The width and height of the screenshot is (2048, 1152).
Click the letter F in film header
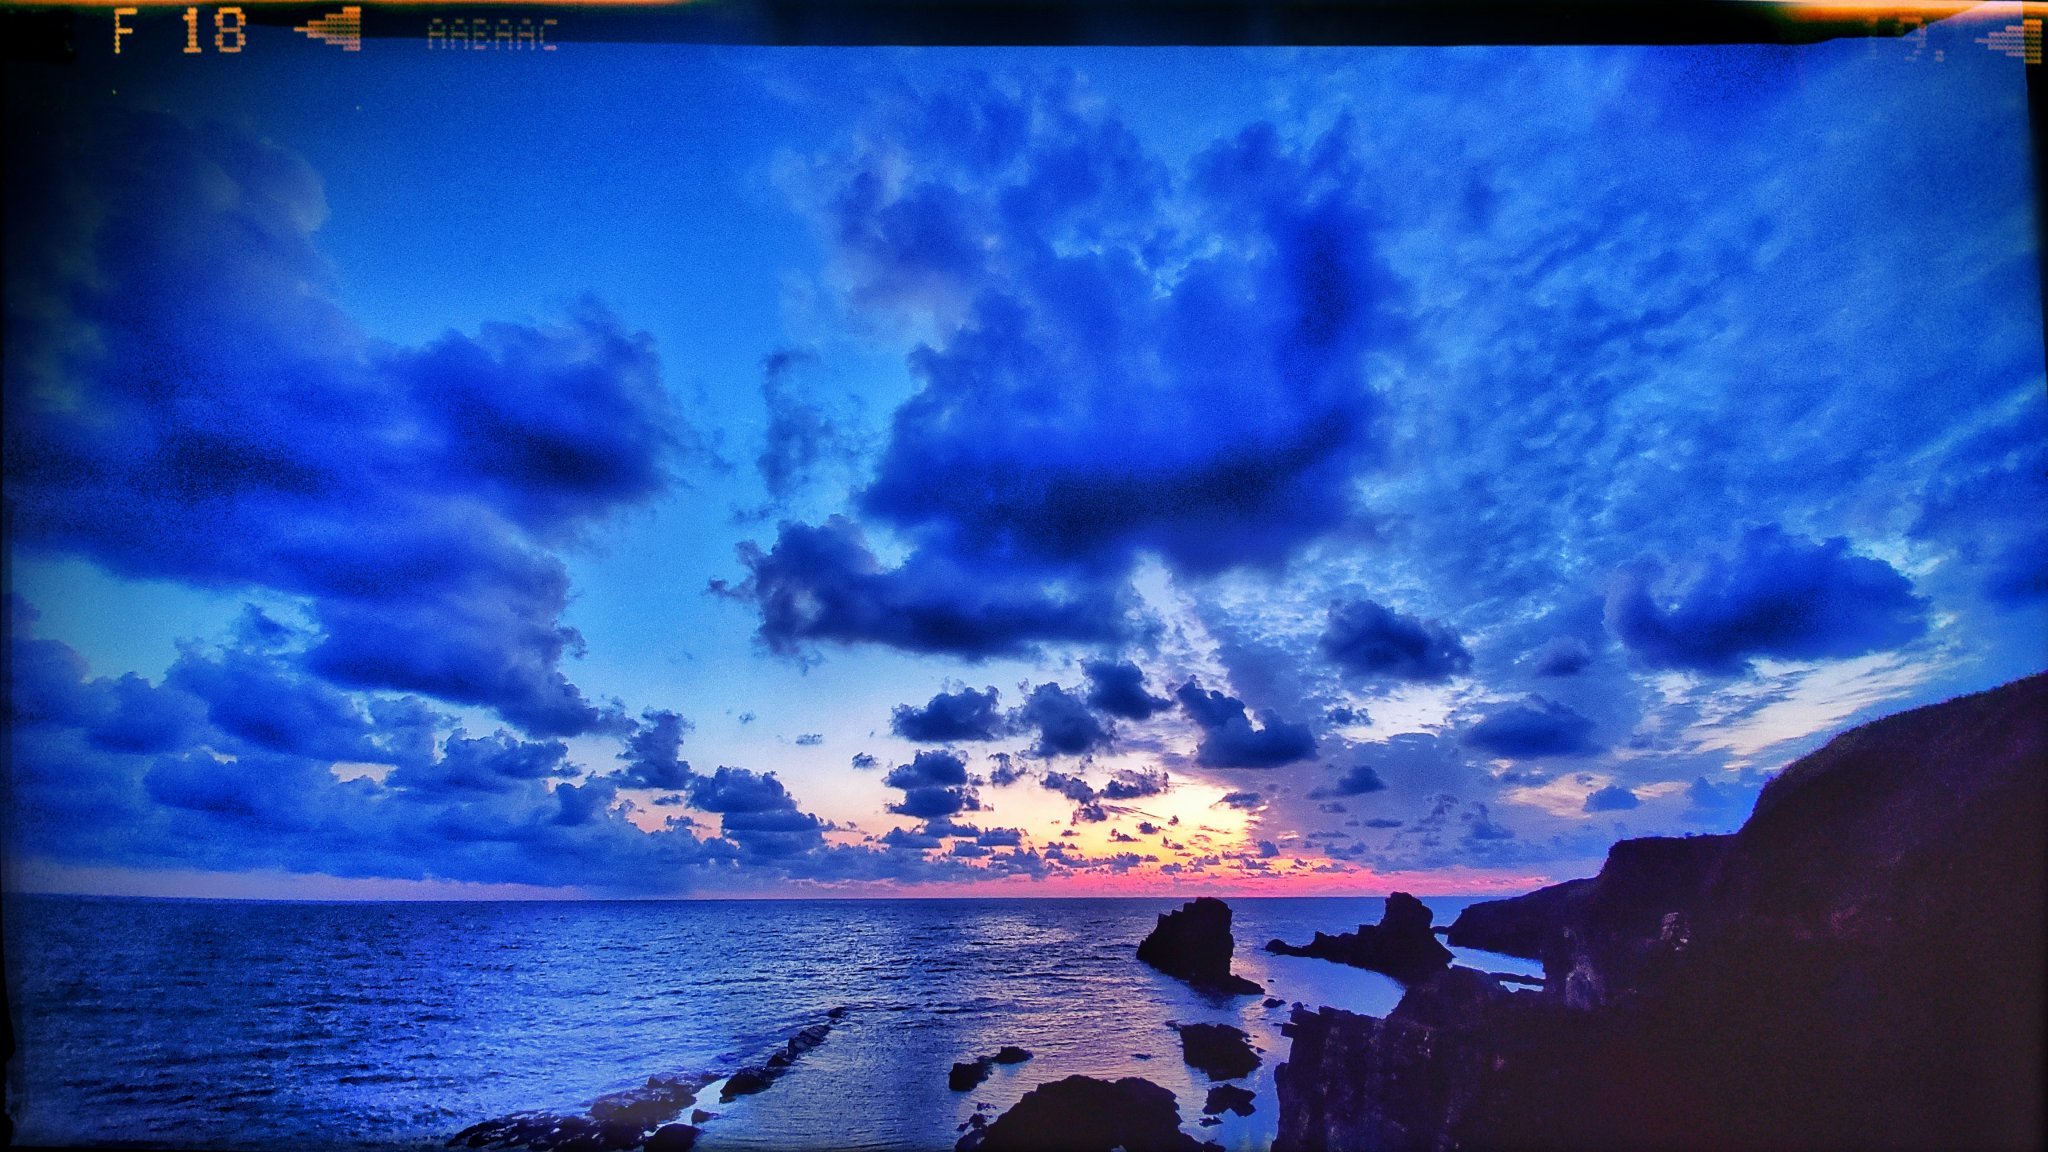124,31
